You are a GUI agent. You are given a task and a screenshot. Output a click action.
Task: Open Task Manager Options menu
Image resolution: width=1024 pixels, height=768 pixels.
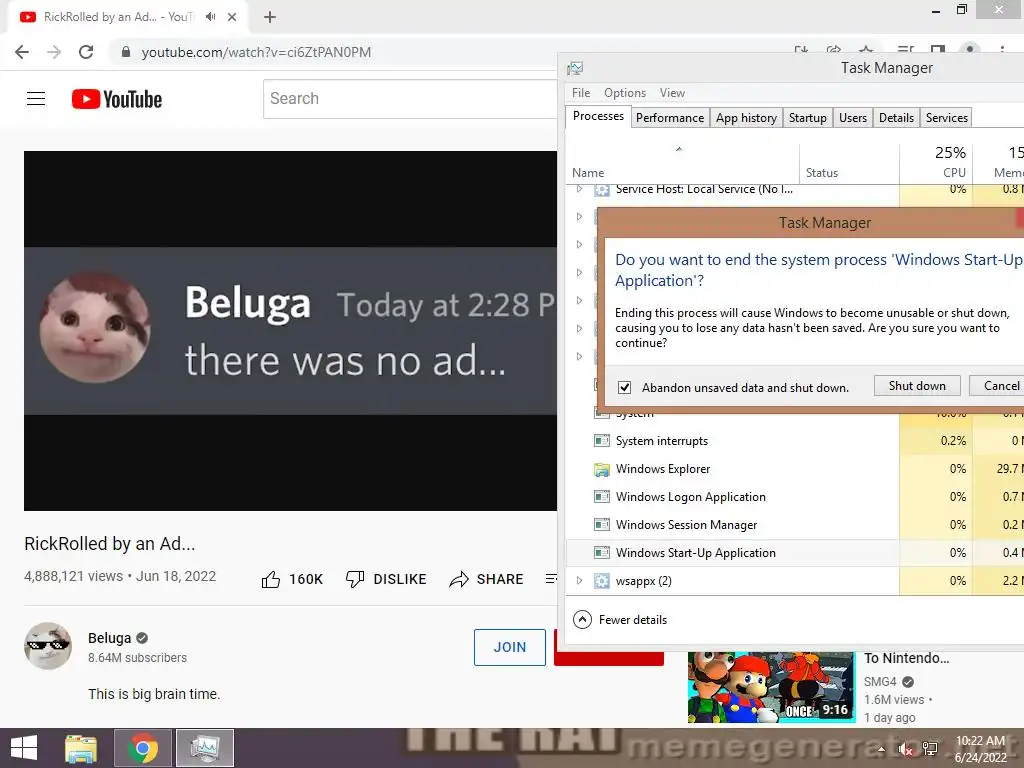625,93
